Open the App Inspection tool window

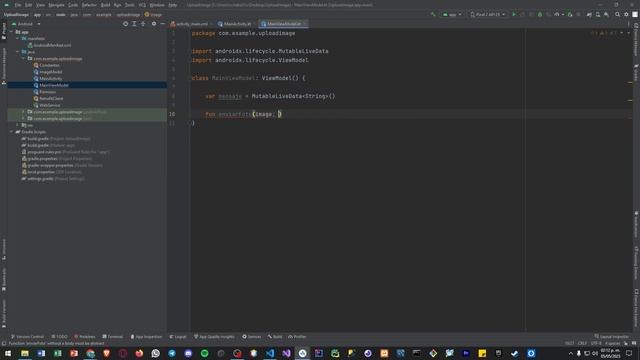(146, 337)
